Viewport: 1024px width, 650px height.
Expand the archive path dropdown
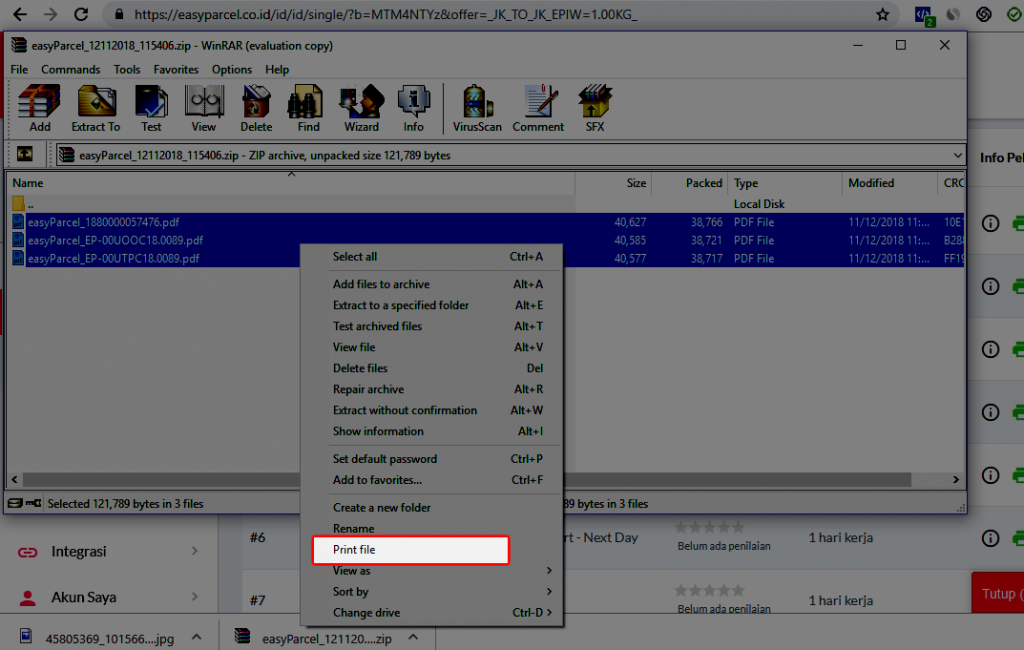958,155
